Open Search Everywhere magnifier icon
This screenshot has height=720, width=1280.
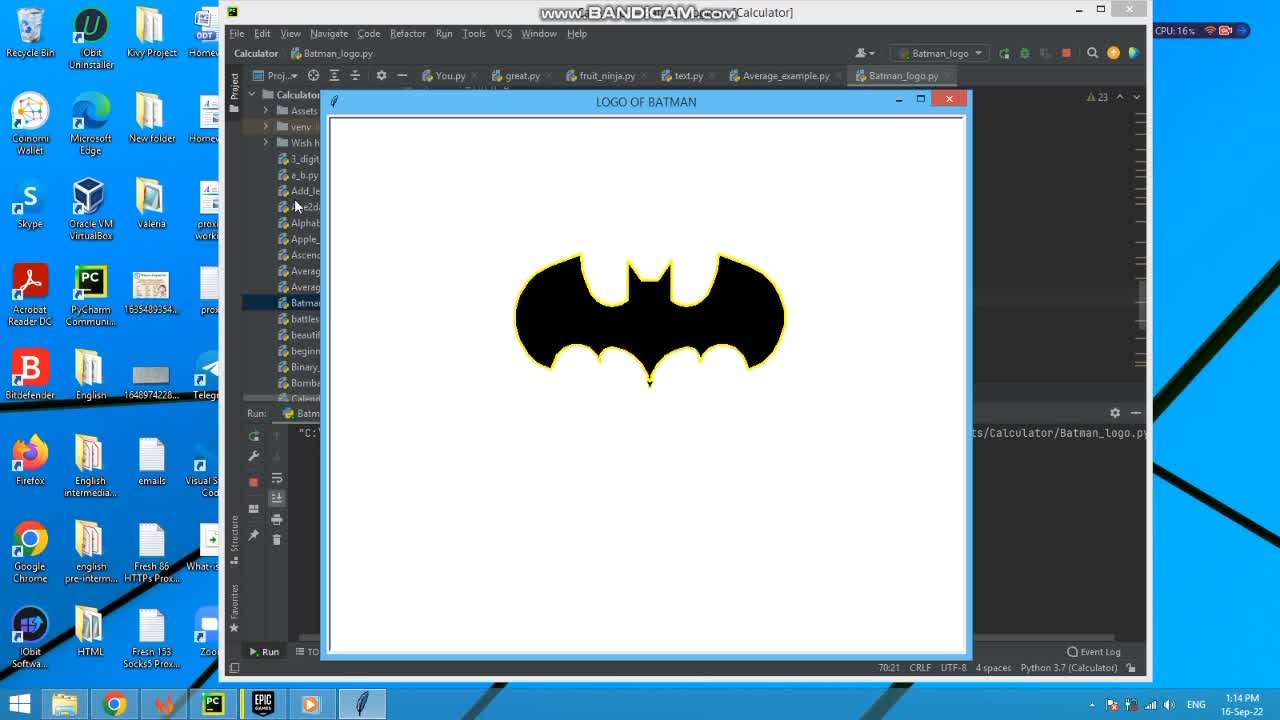pyautogui.click(x=1092, y=53)
